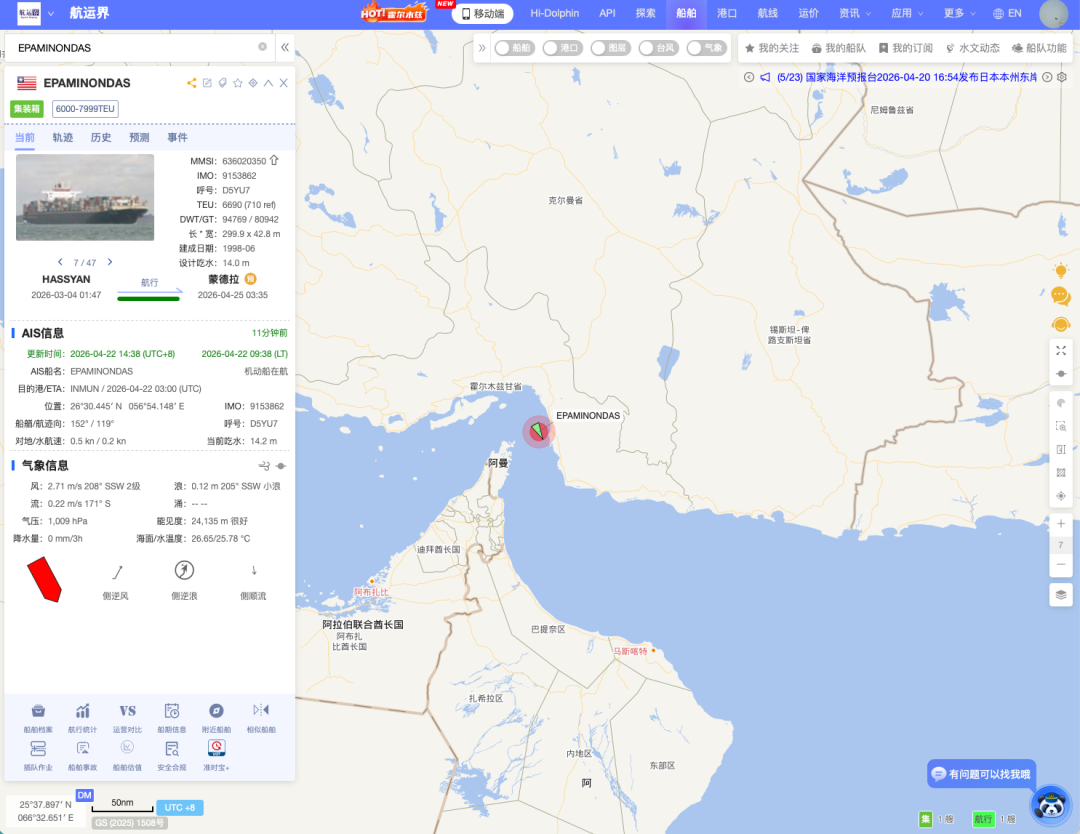
Task: Click the star icon to favorite the vessel
Action: tap(238, 83)
